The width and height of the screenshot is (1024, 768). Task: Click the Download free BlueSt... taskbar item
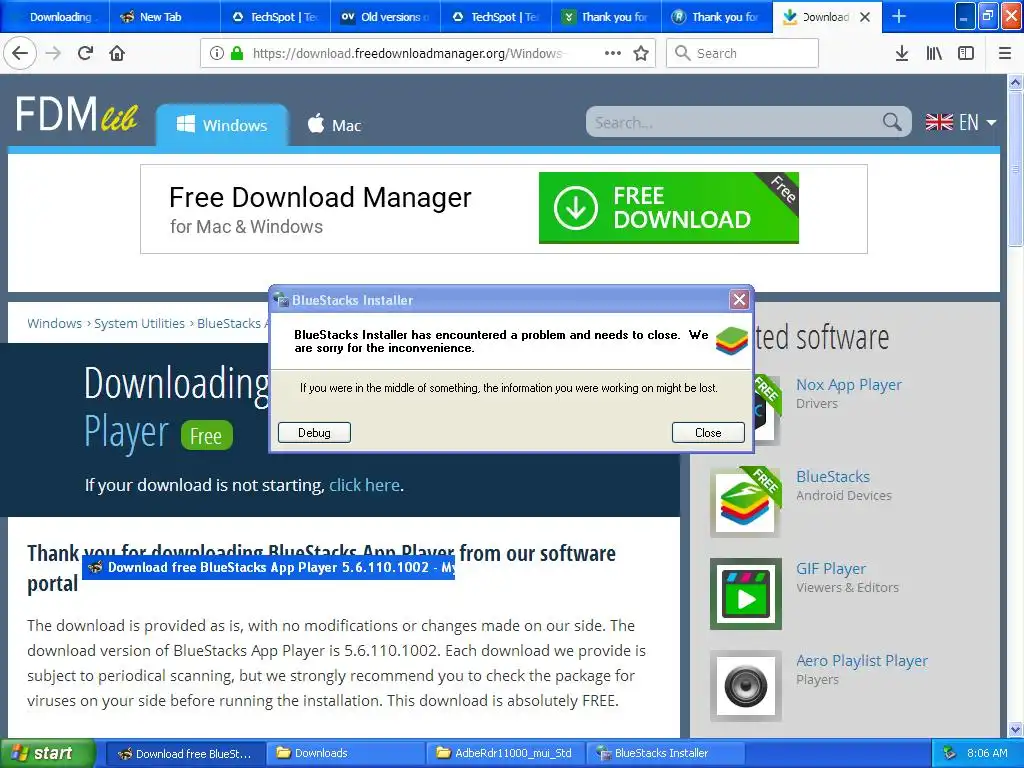point(185,753)
